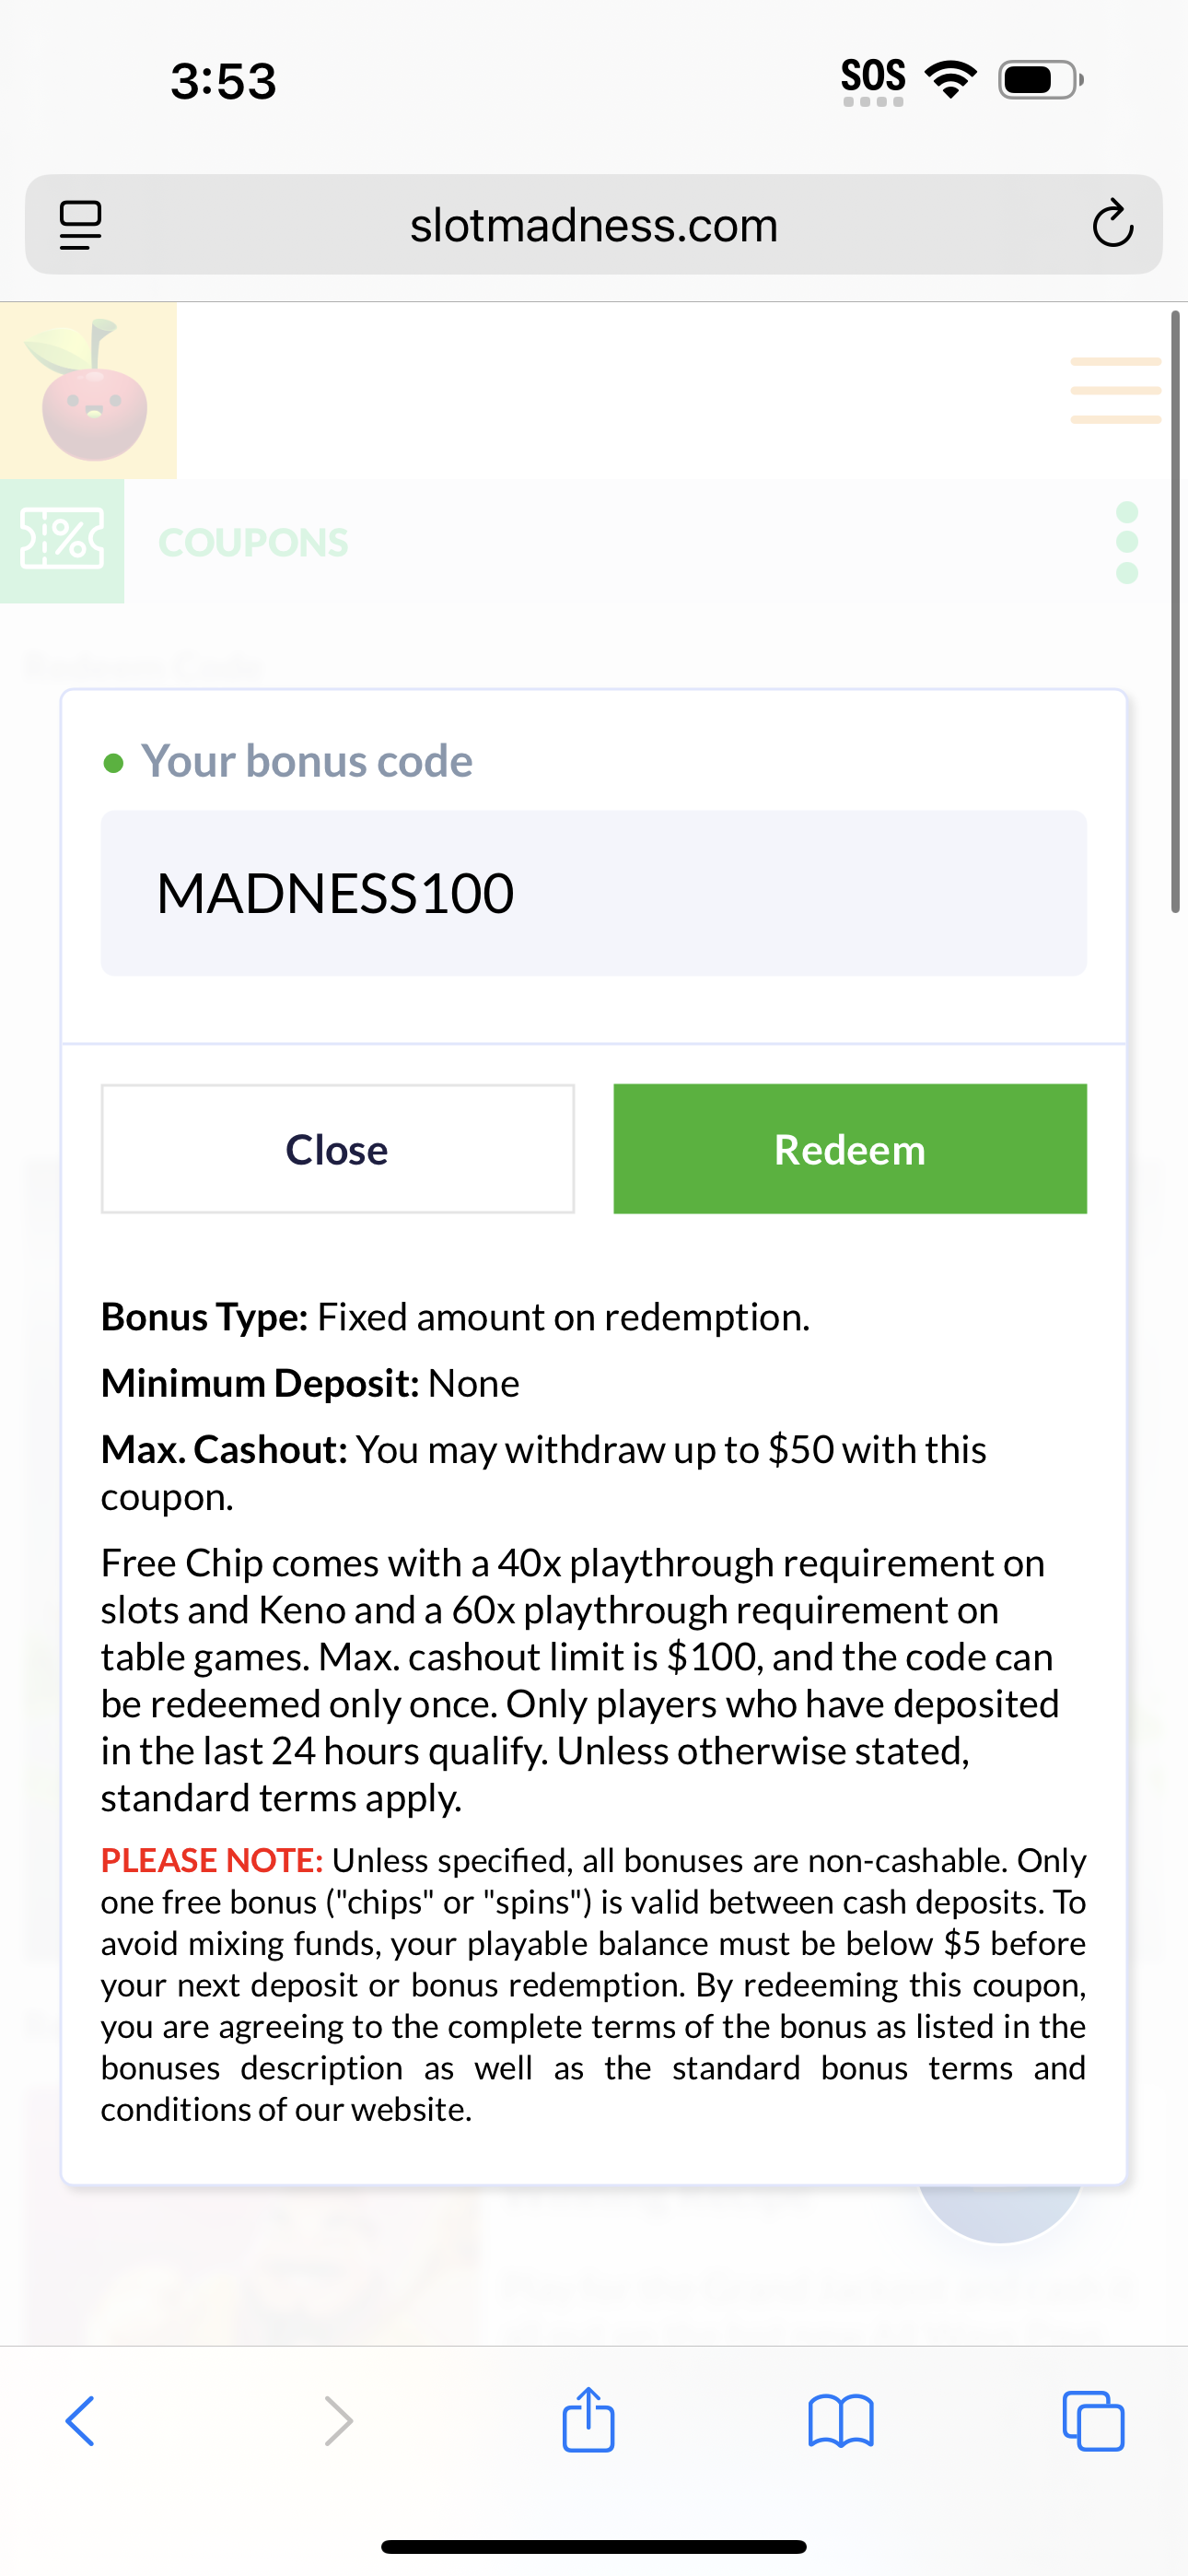Click the Close button in dialog

(338, 1149)
